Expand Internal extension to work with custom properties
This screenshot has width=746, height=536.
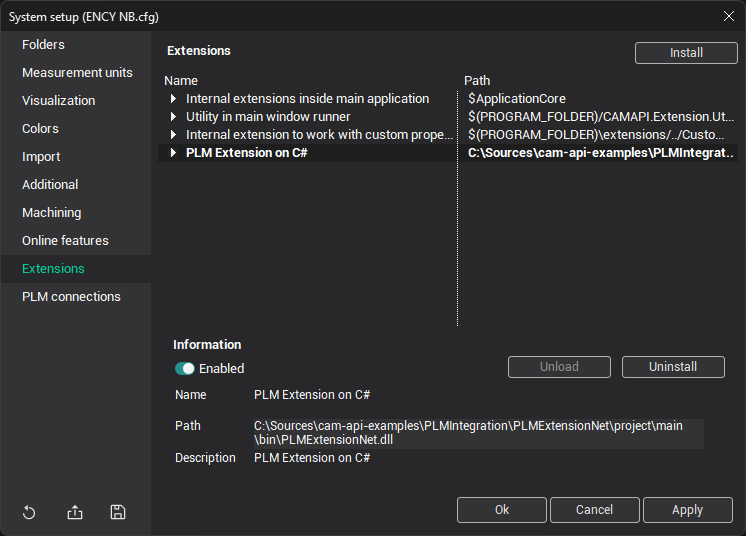(173, 135)
